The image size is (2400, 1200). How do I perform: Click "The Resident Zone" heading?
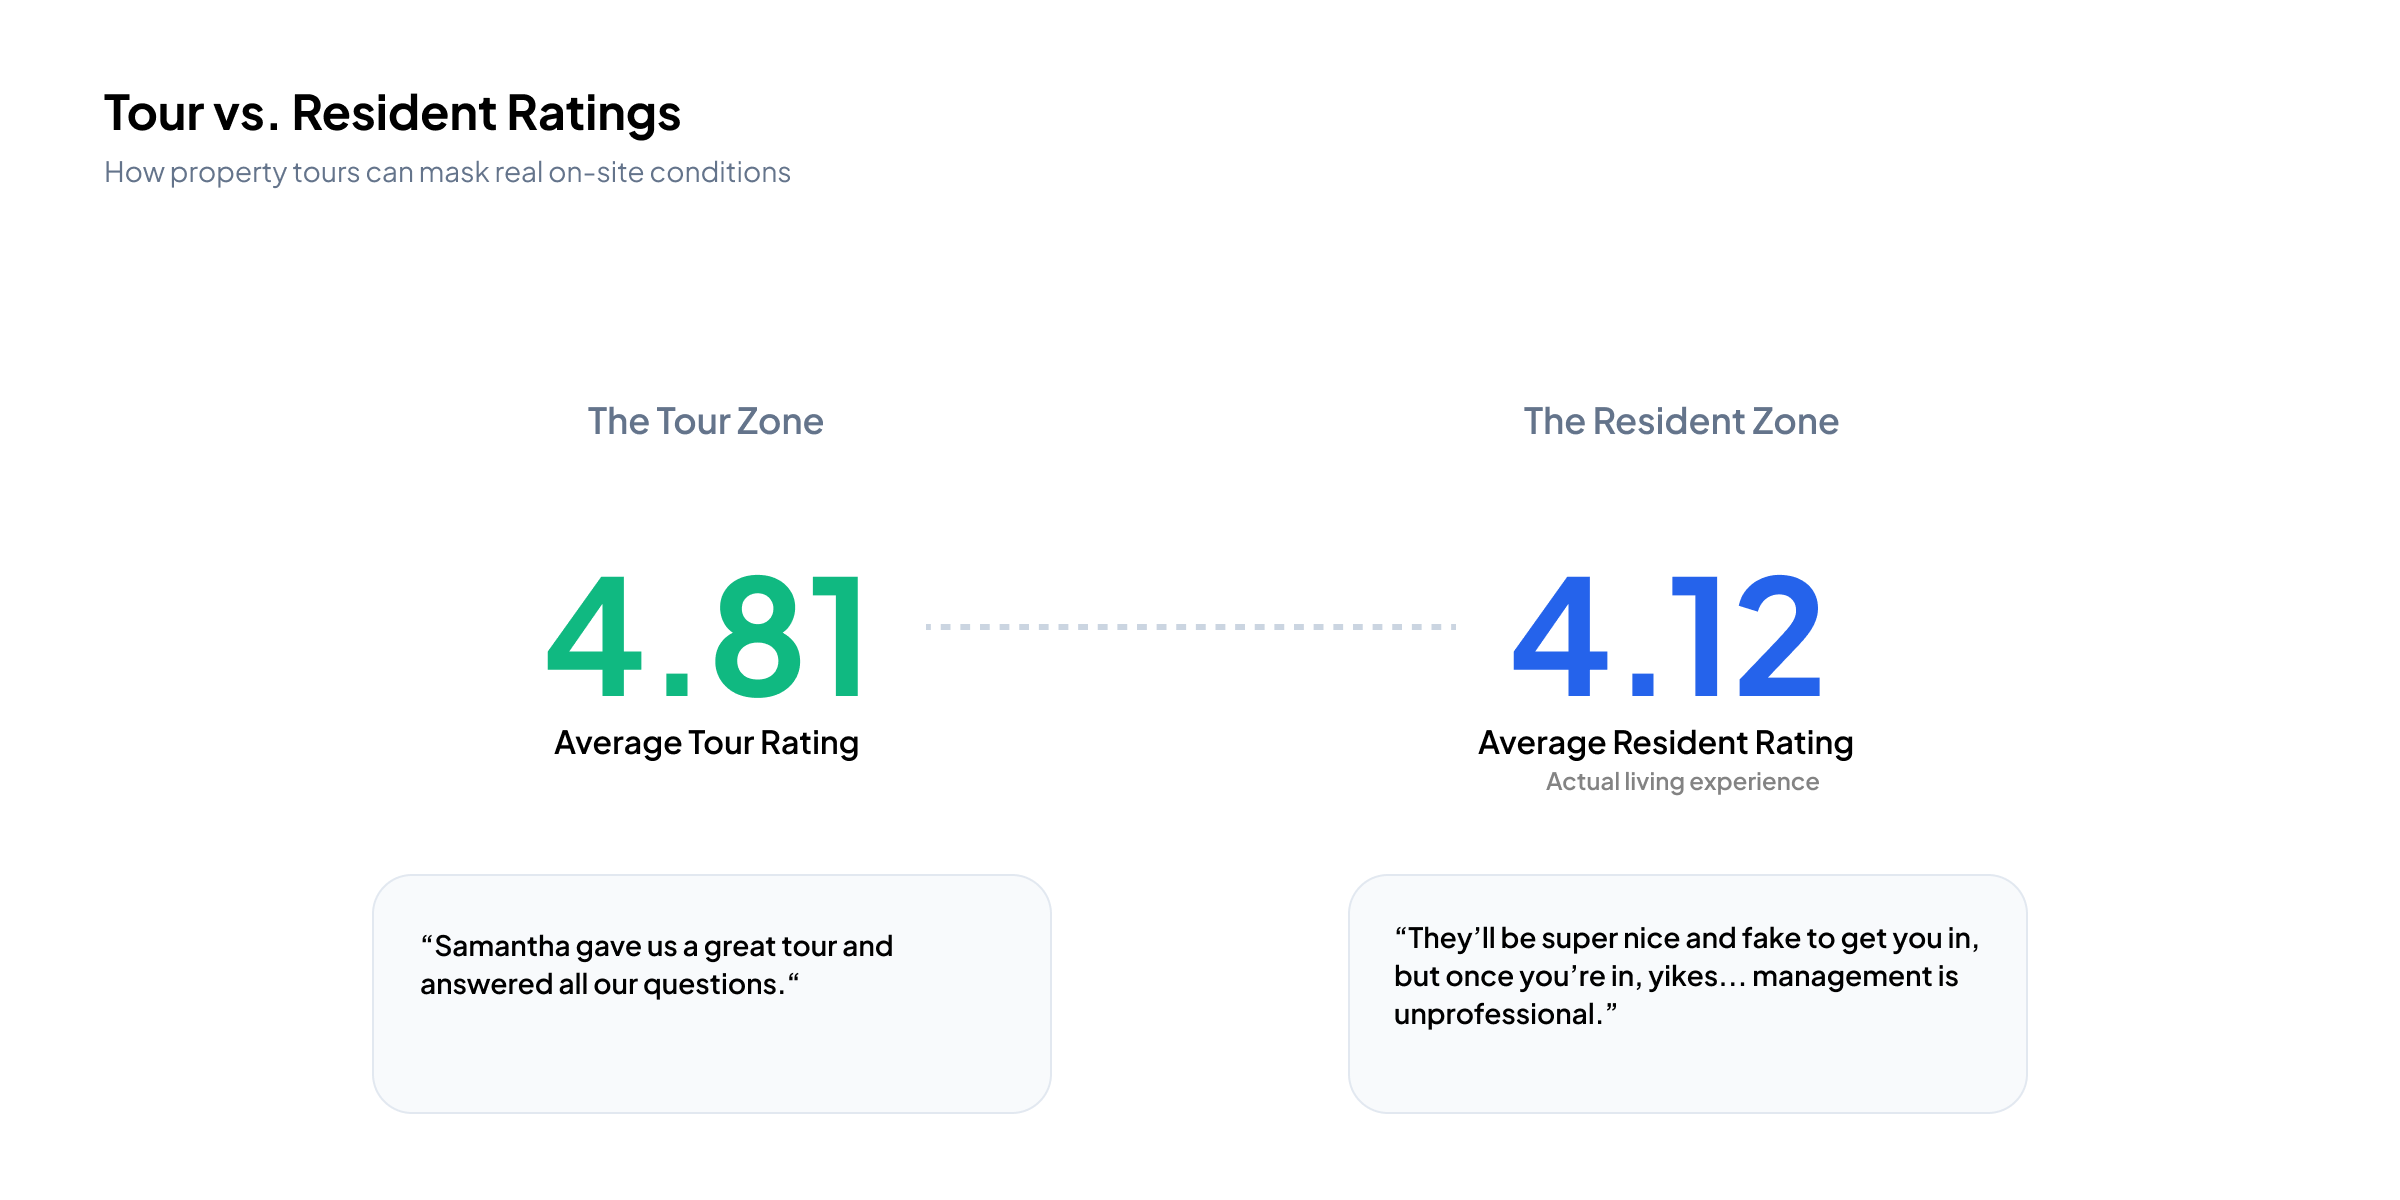(1680, 421)
